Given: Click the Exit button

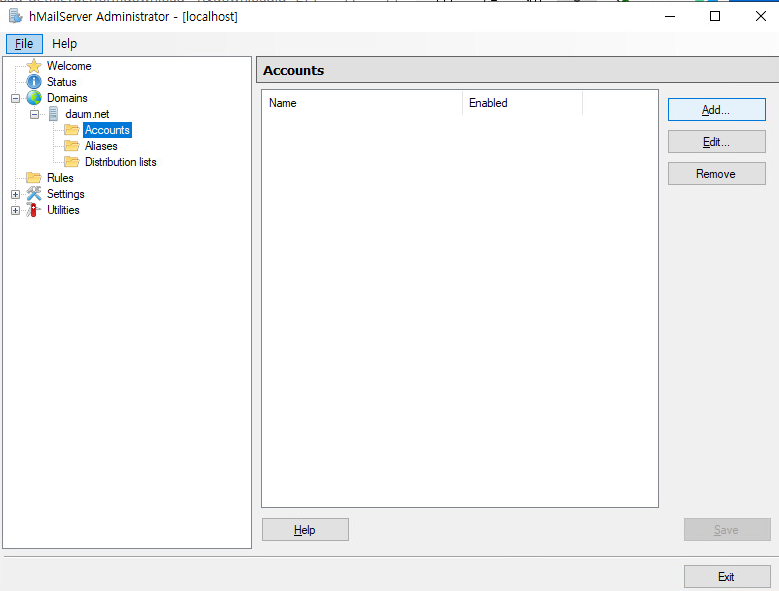Looking at the screenshot, I should (727, 577).
